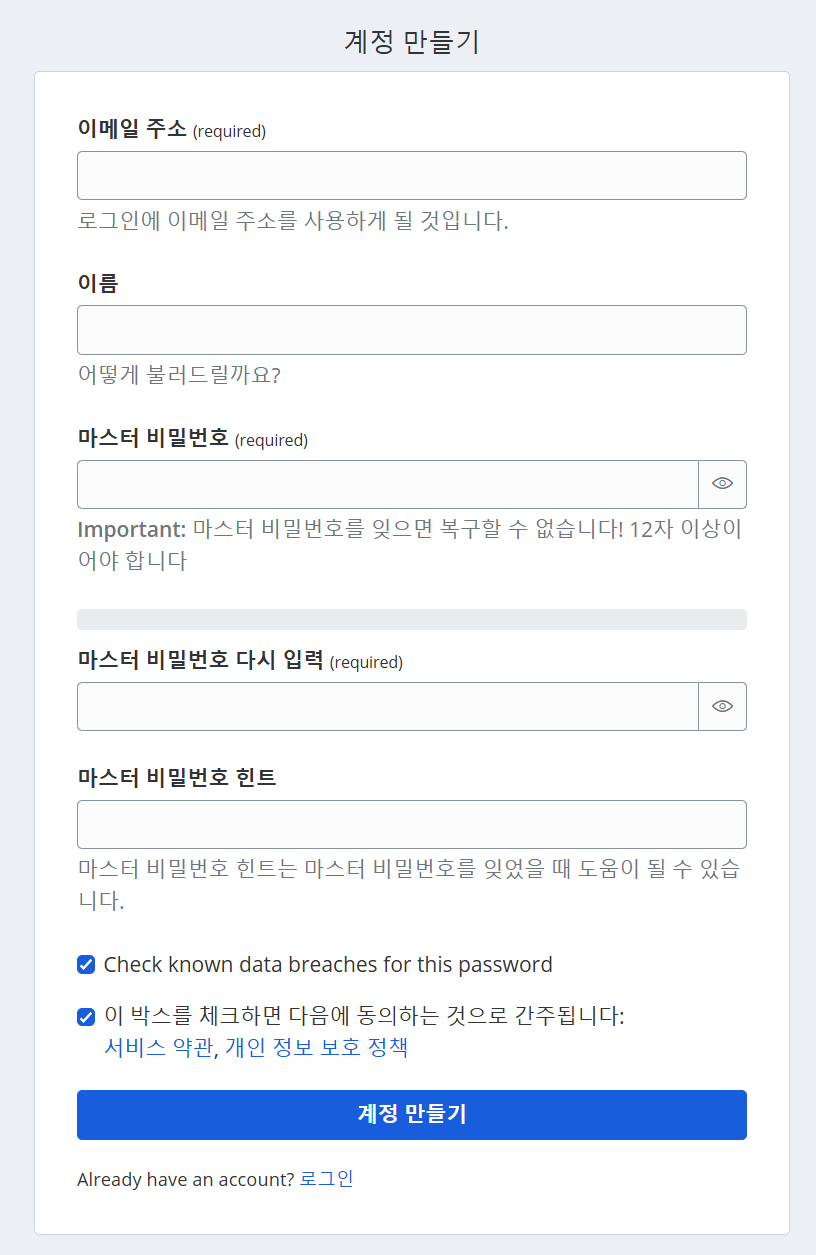Click the 마스터 비밀번호 힌트 label text

point(176,777)
